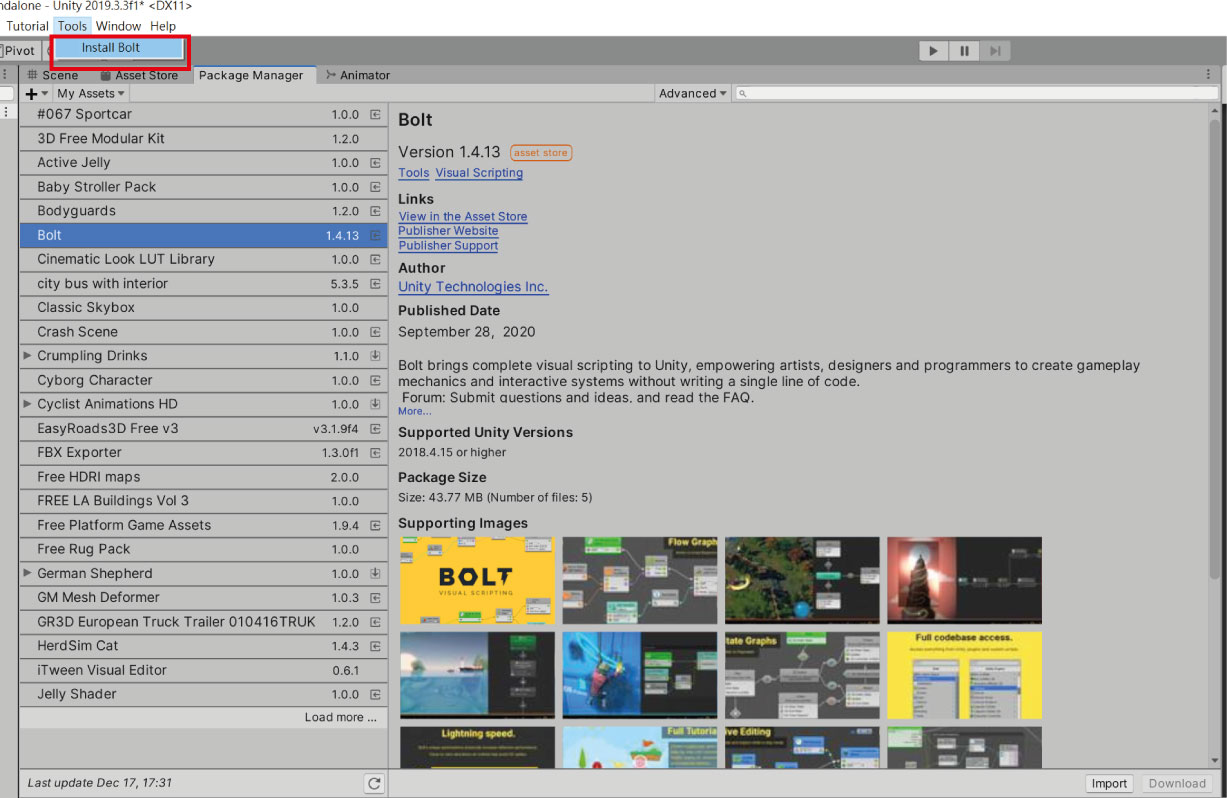Switch to the Animator tab
This screenshot has width=1227, height=798.
(358, 75)
